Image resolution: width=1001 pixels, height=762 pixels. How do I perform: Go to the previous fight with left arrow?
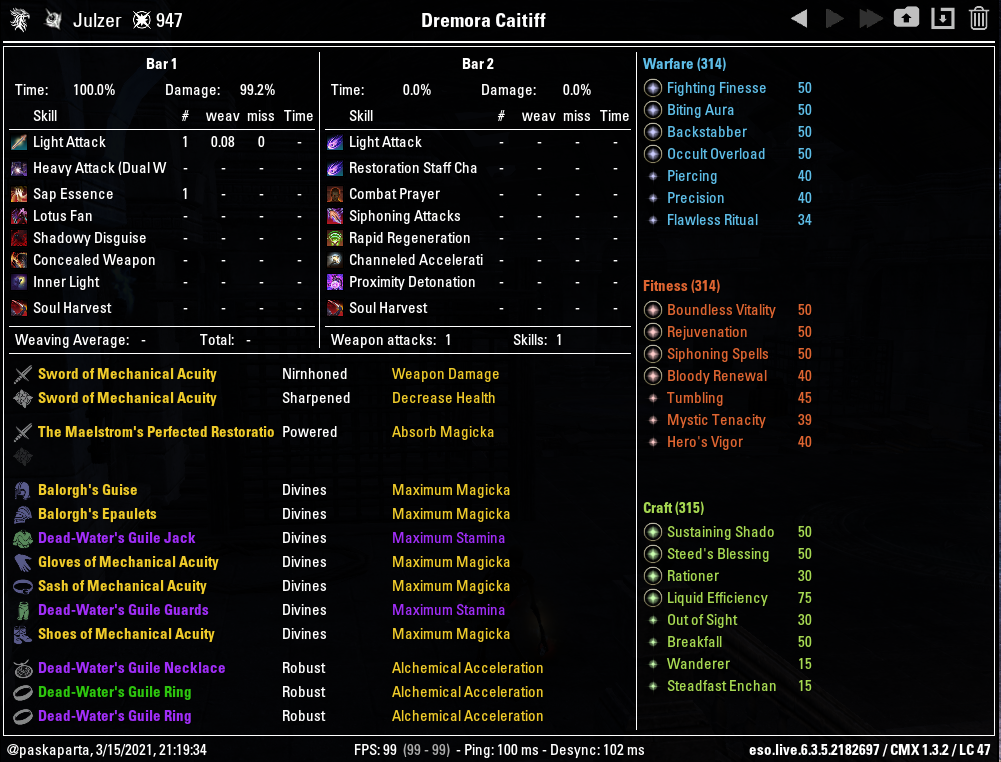(x=799, y=19)
